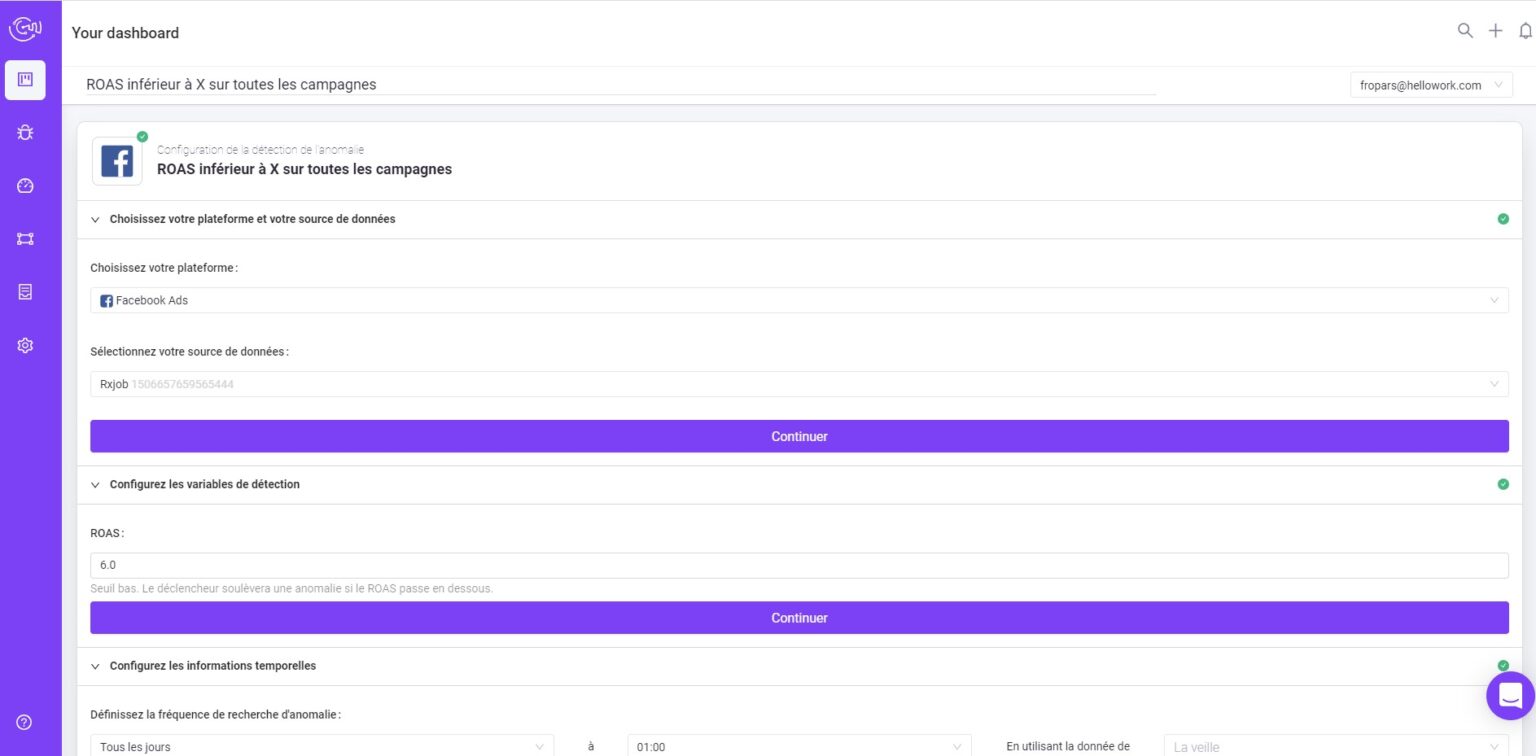
Task: Click the first Continuer button
Action: click(x=799, y=436)
